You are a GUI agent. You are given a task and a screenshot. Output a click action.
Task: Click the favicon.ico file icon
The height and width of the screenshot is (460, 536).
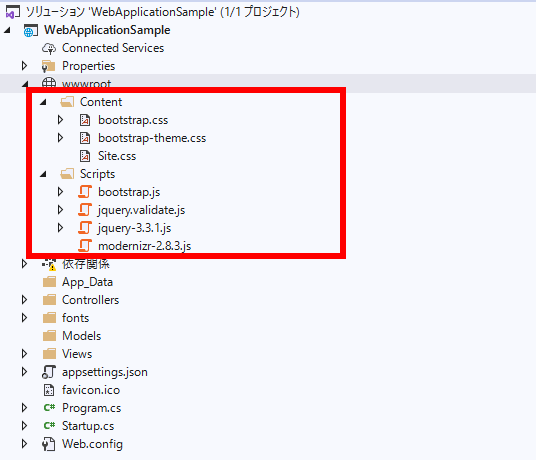coord(49,390)
